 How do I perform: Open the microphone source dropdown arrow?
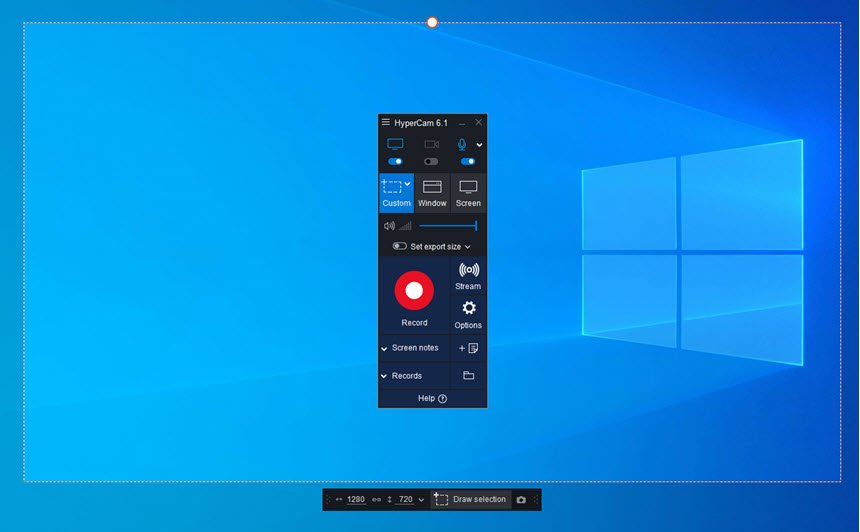[479, 145]
